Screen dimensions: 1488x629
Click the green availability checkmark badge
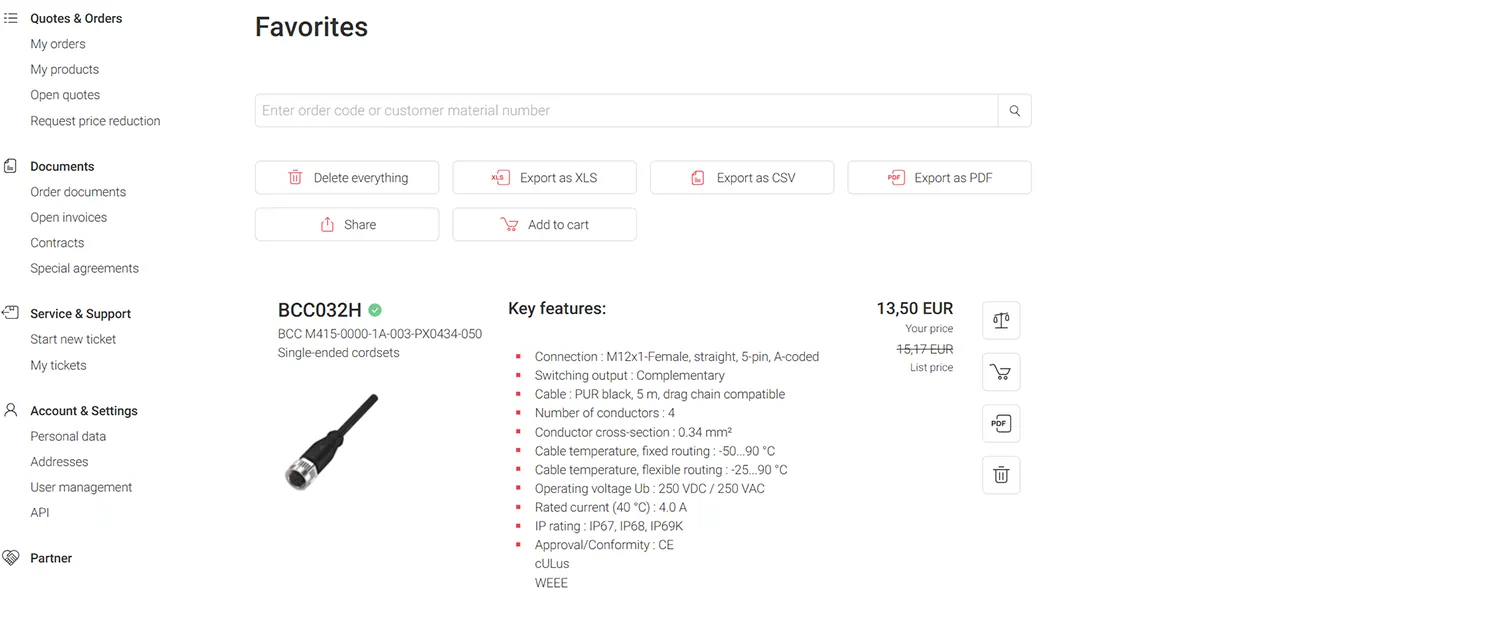tap(375, 310)
